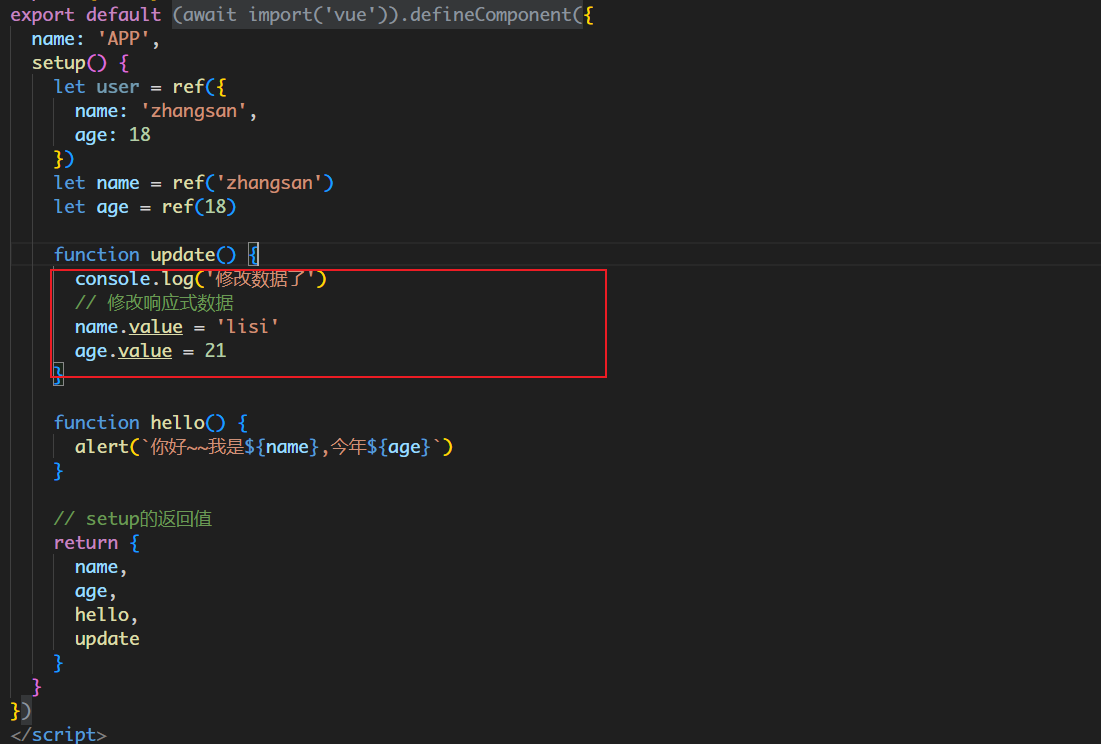Place cursor on the setup function name
The image size is (1101, 744).
pos(58,63)
